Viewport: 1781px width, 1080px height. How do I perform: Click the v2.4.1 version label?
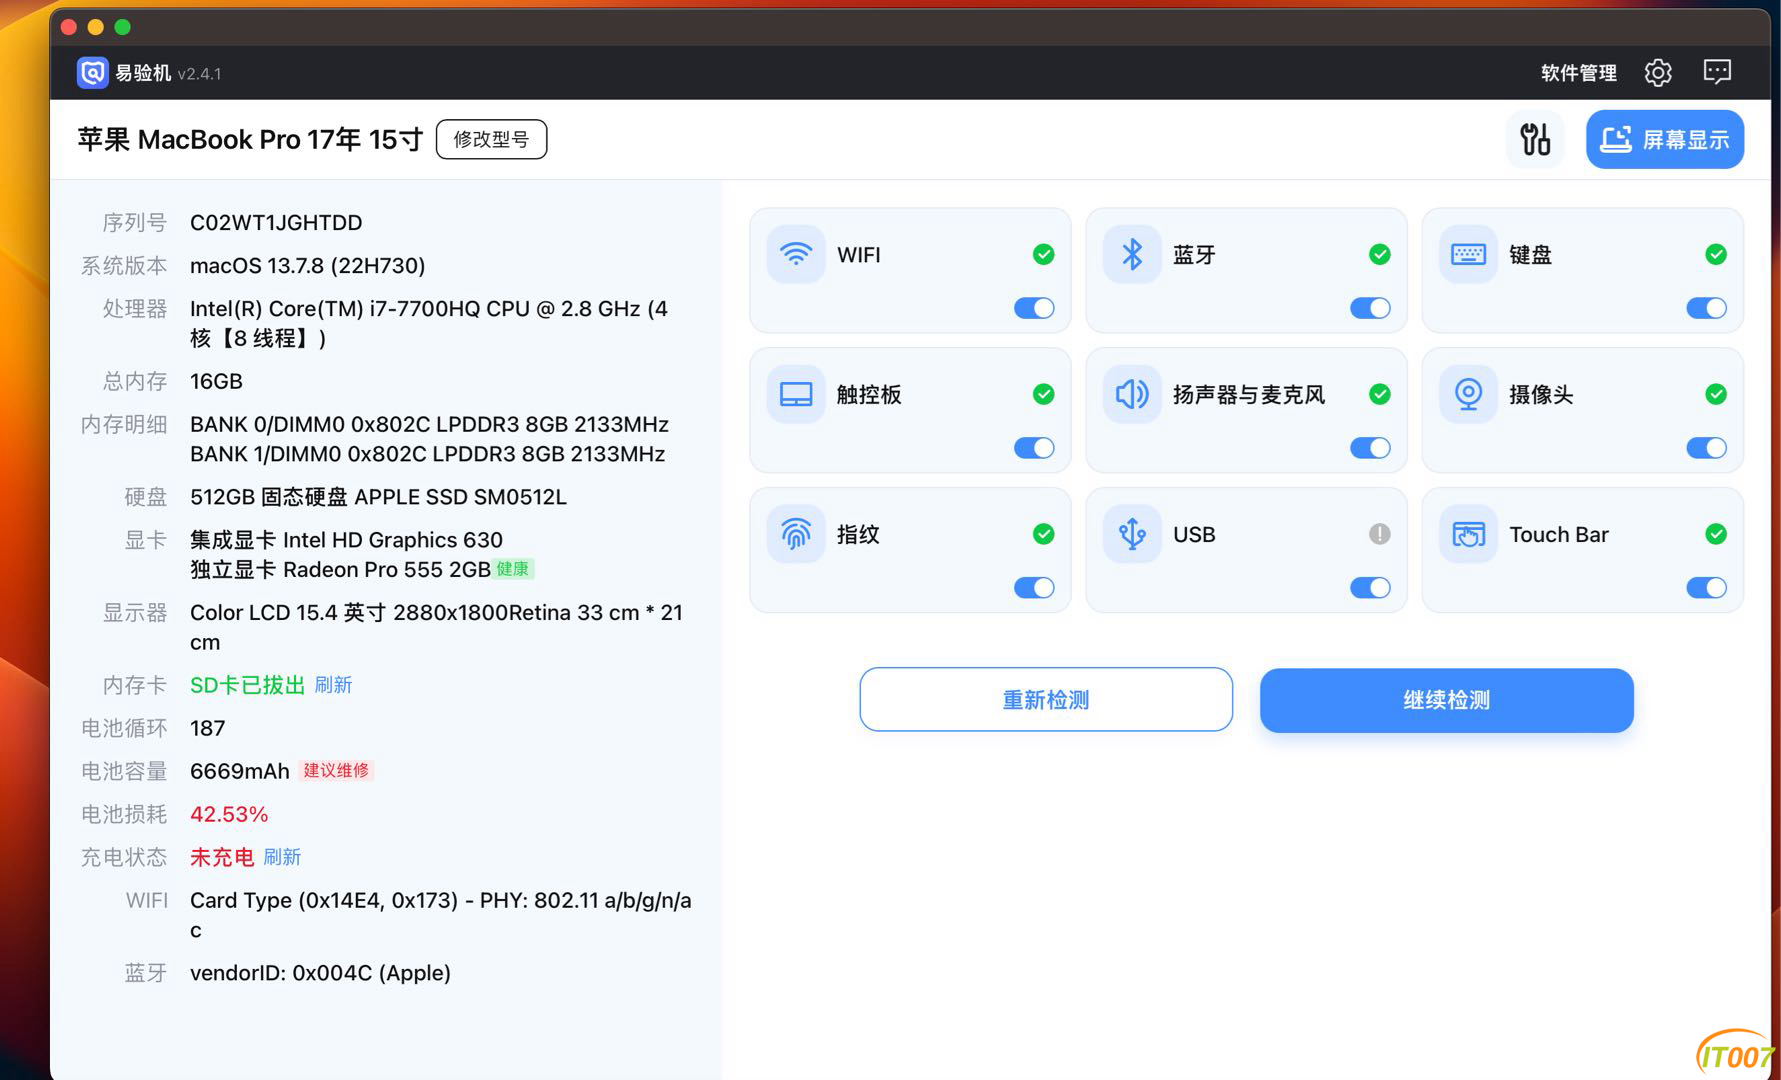199,73
